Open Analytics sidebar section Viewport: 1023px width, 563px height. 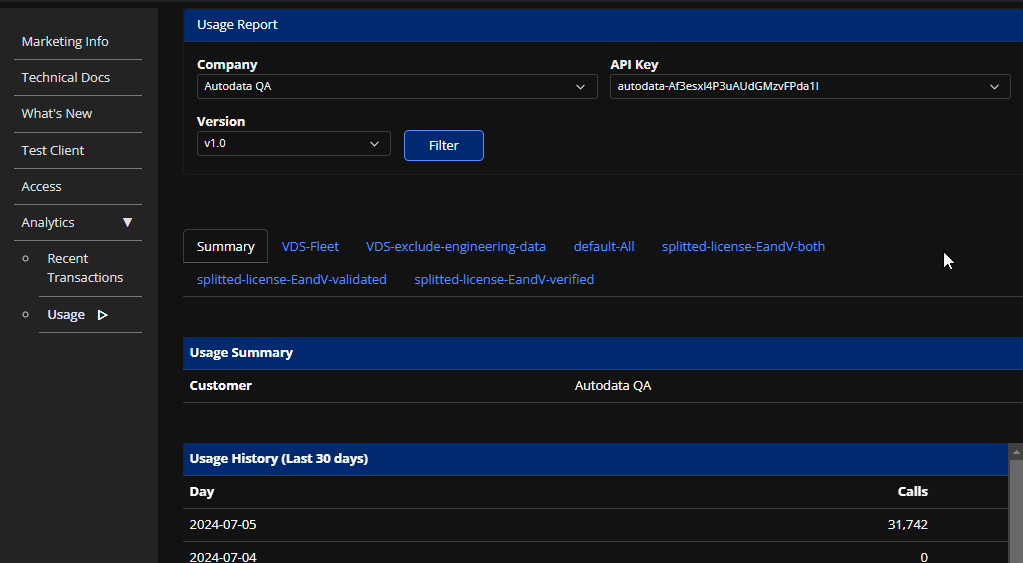click(48, 222)
